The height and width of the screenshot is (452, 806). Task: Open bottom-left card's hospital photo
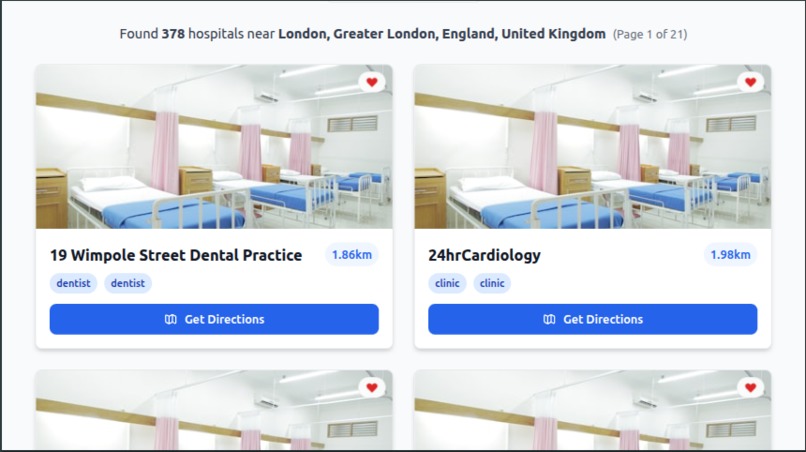[x=214, y=410]
